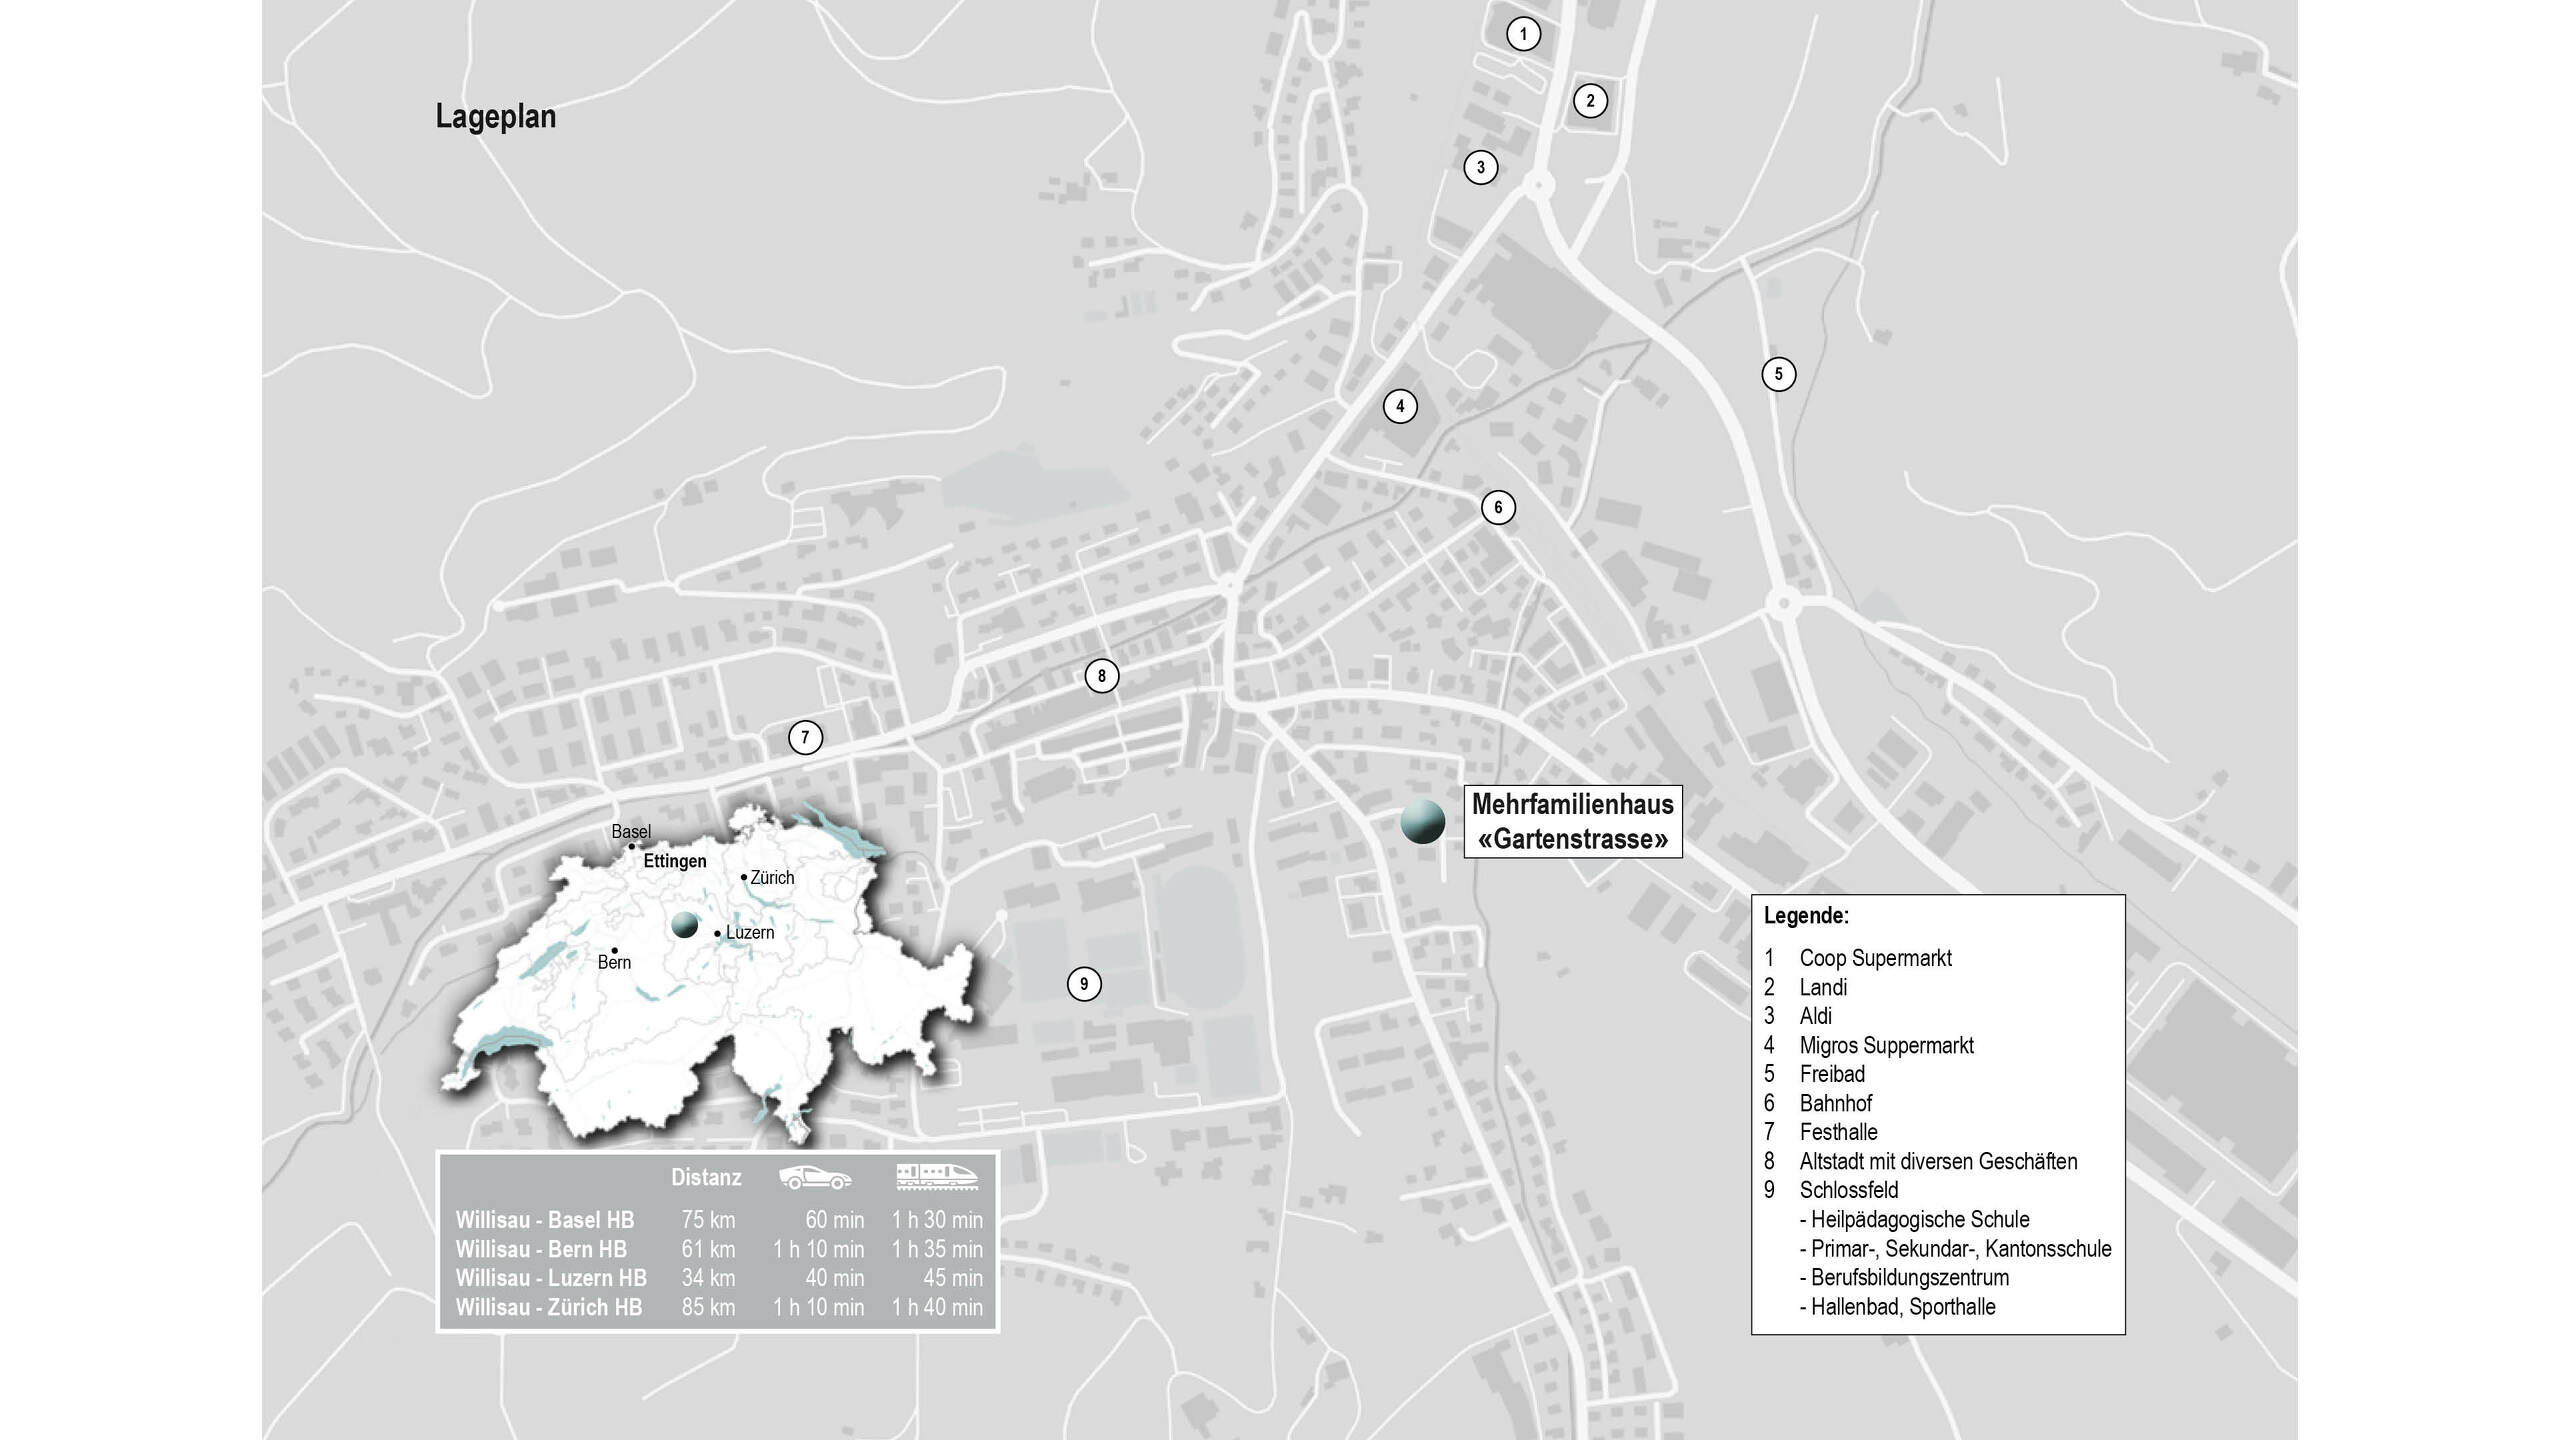Image resolution: width=2560 pixels, height=1440 pixels.
Task: Click marker 5 for the Freibad
Action: pos(1778,374)
